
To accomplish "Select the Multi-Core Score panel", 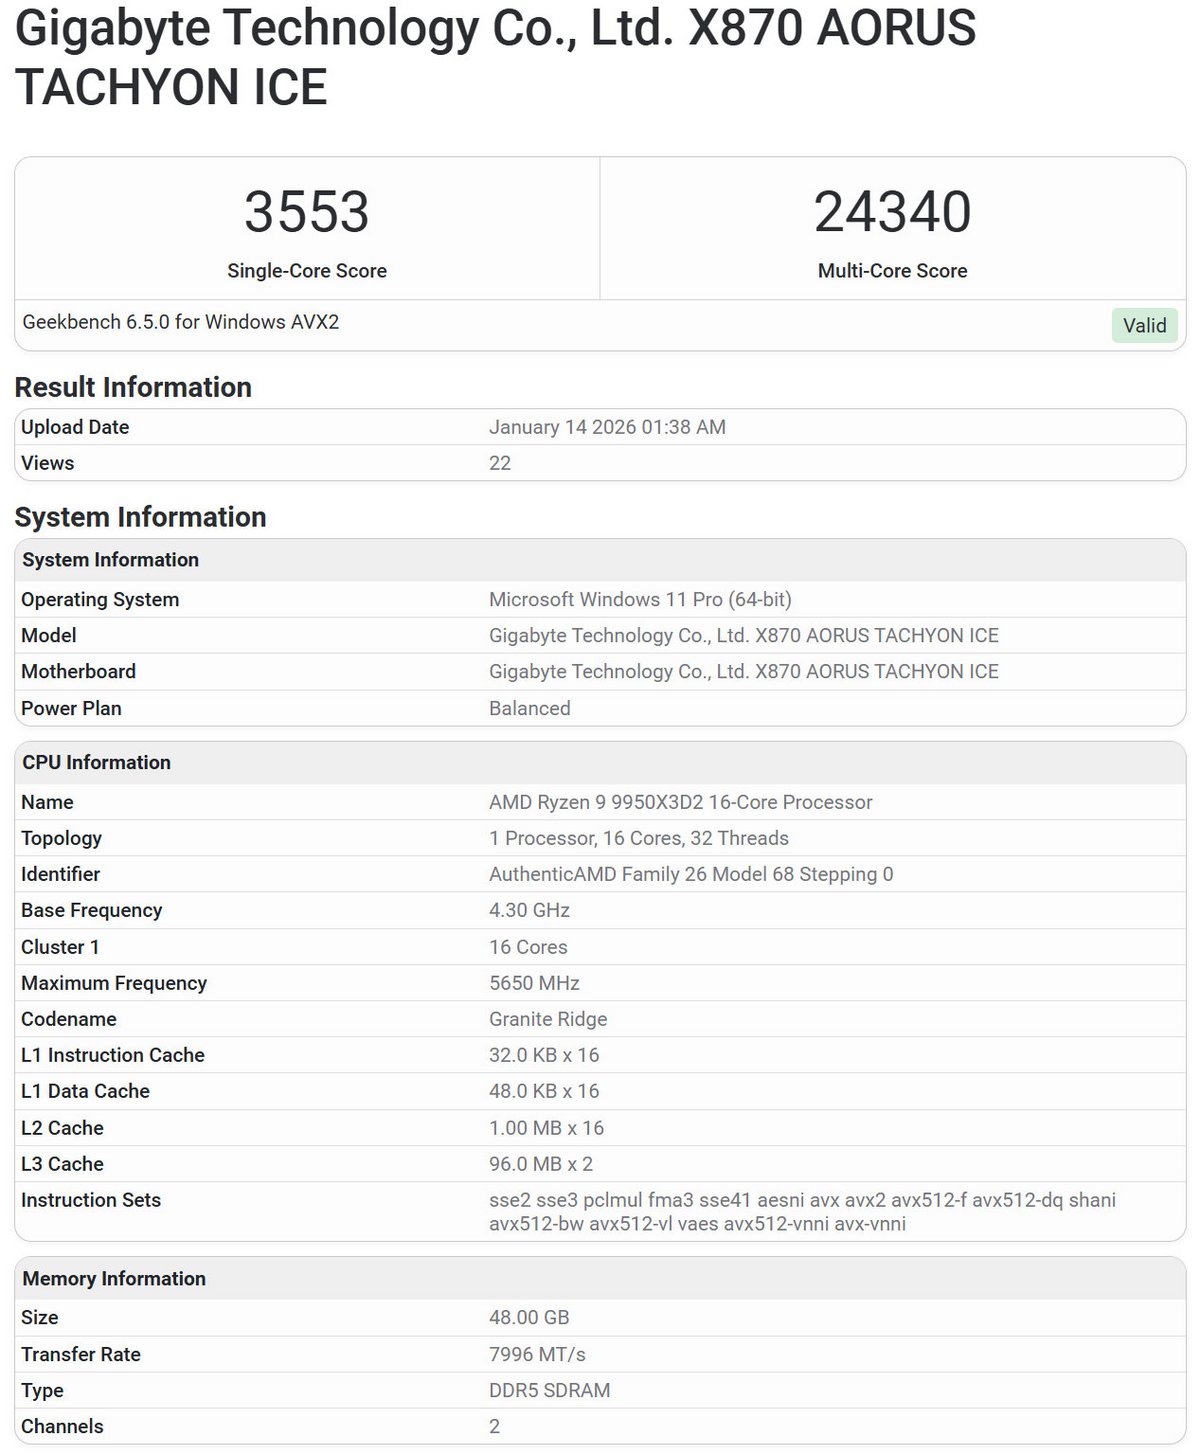I will 890,228.
